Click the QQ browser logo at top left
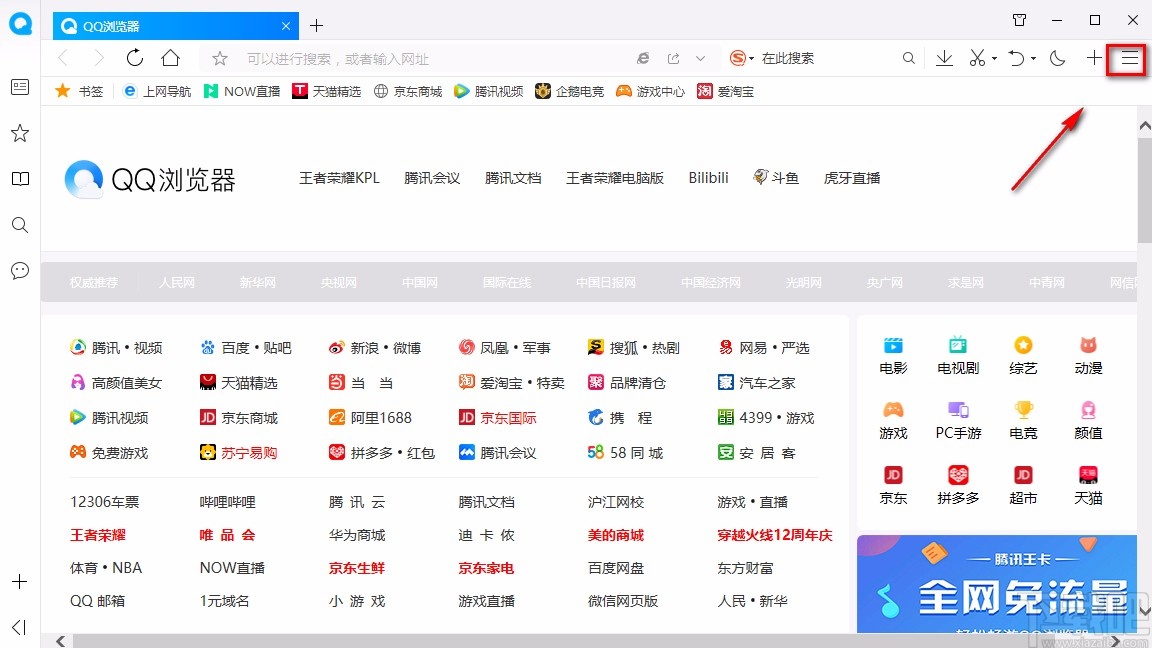Image resolution: width=1152 pixels, height=648 pixels. pos(20,24)
